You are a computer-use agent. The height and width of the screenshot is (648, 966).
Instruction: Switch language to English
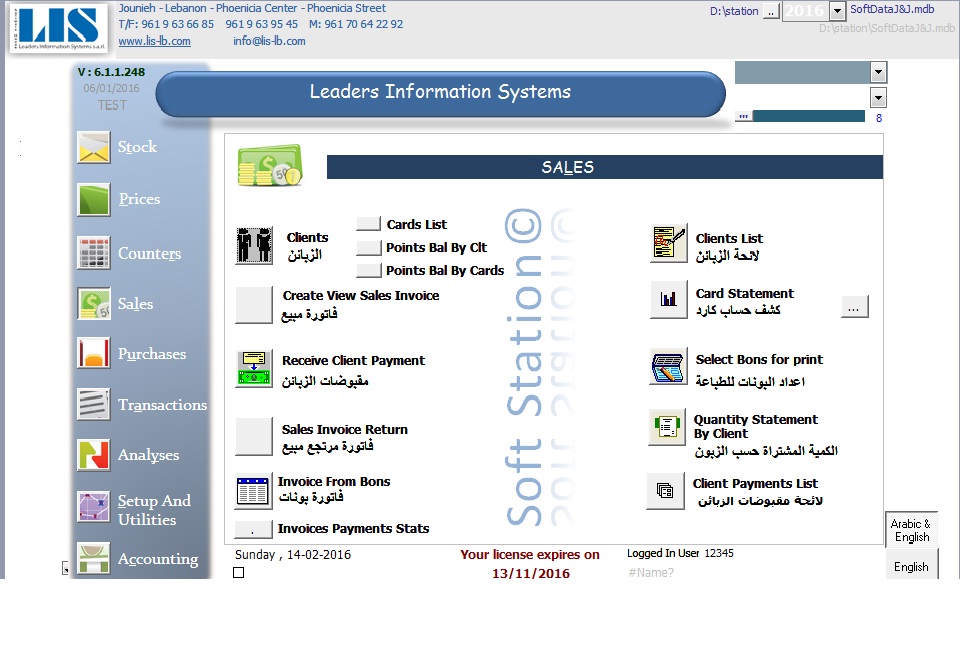[x=911, y=566]
